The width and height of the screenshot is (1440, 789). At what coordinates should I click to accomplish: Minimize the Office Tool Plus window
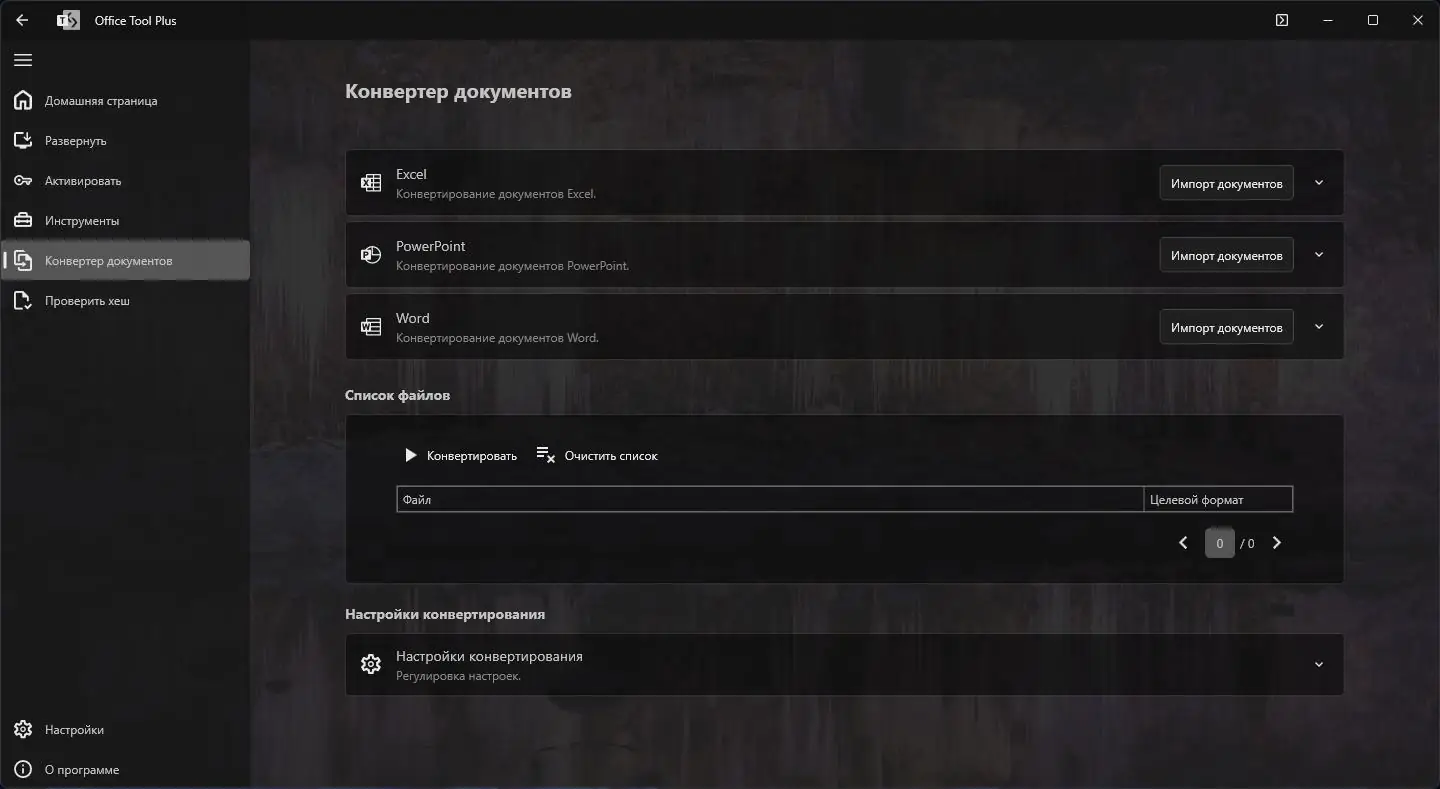click(x=1327, y=20)
